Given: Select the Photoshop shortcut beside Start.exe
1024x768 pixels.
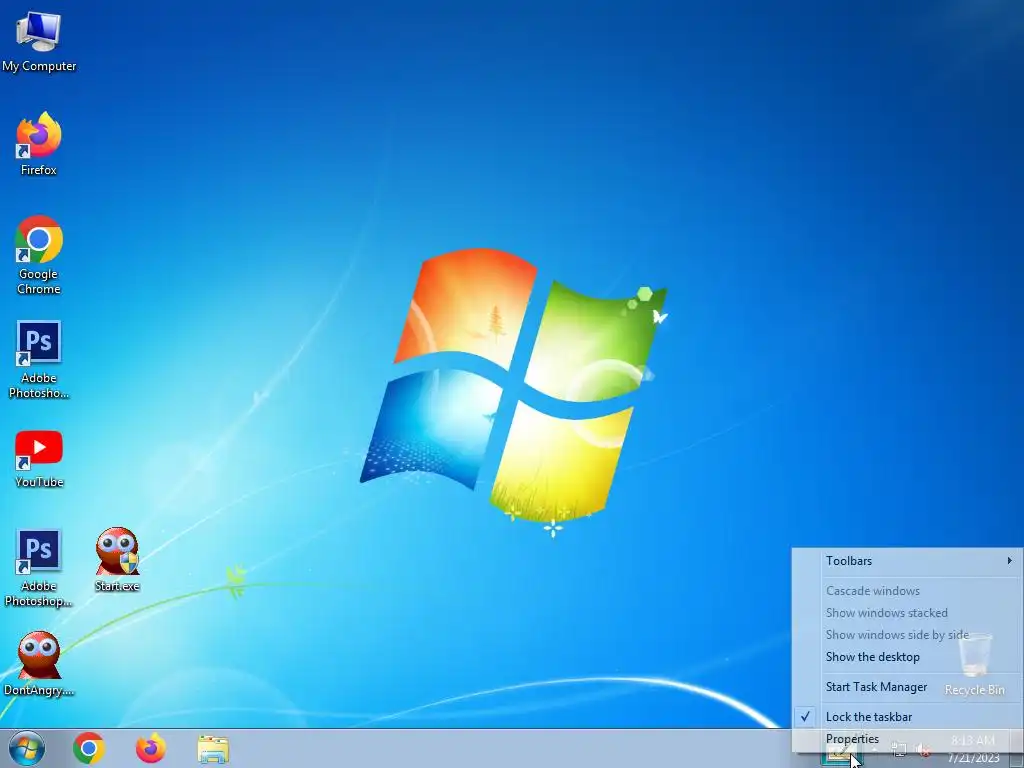Looking at the screenshot, I should pos(39,568).
